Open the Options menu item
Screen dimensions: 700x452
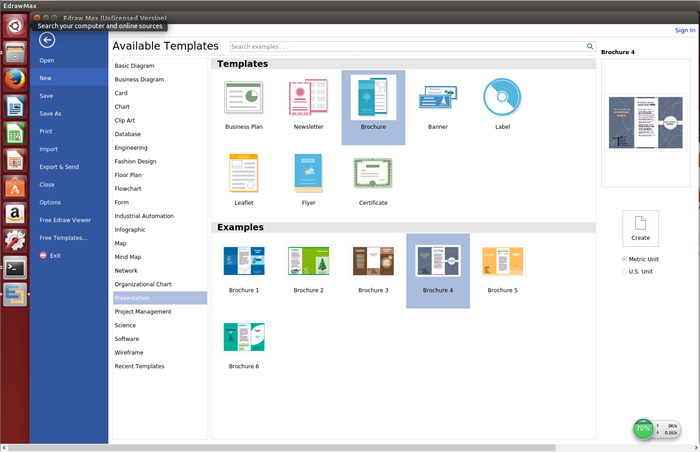point(50,202)
